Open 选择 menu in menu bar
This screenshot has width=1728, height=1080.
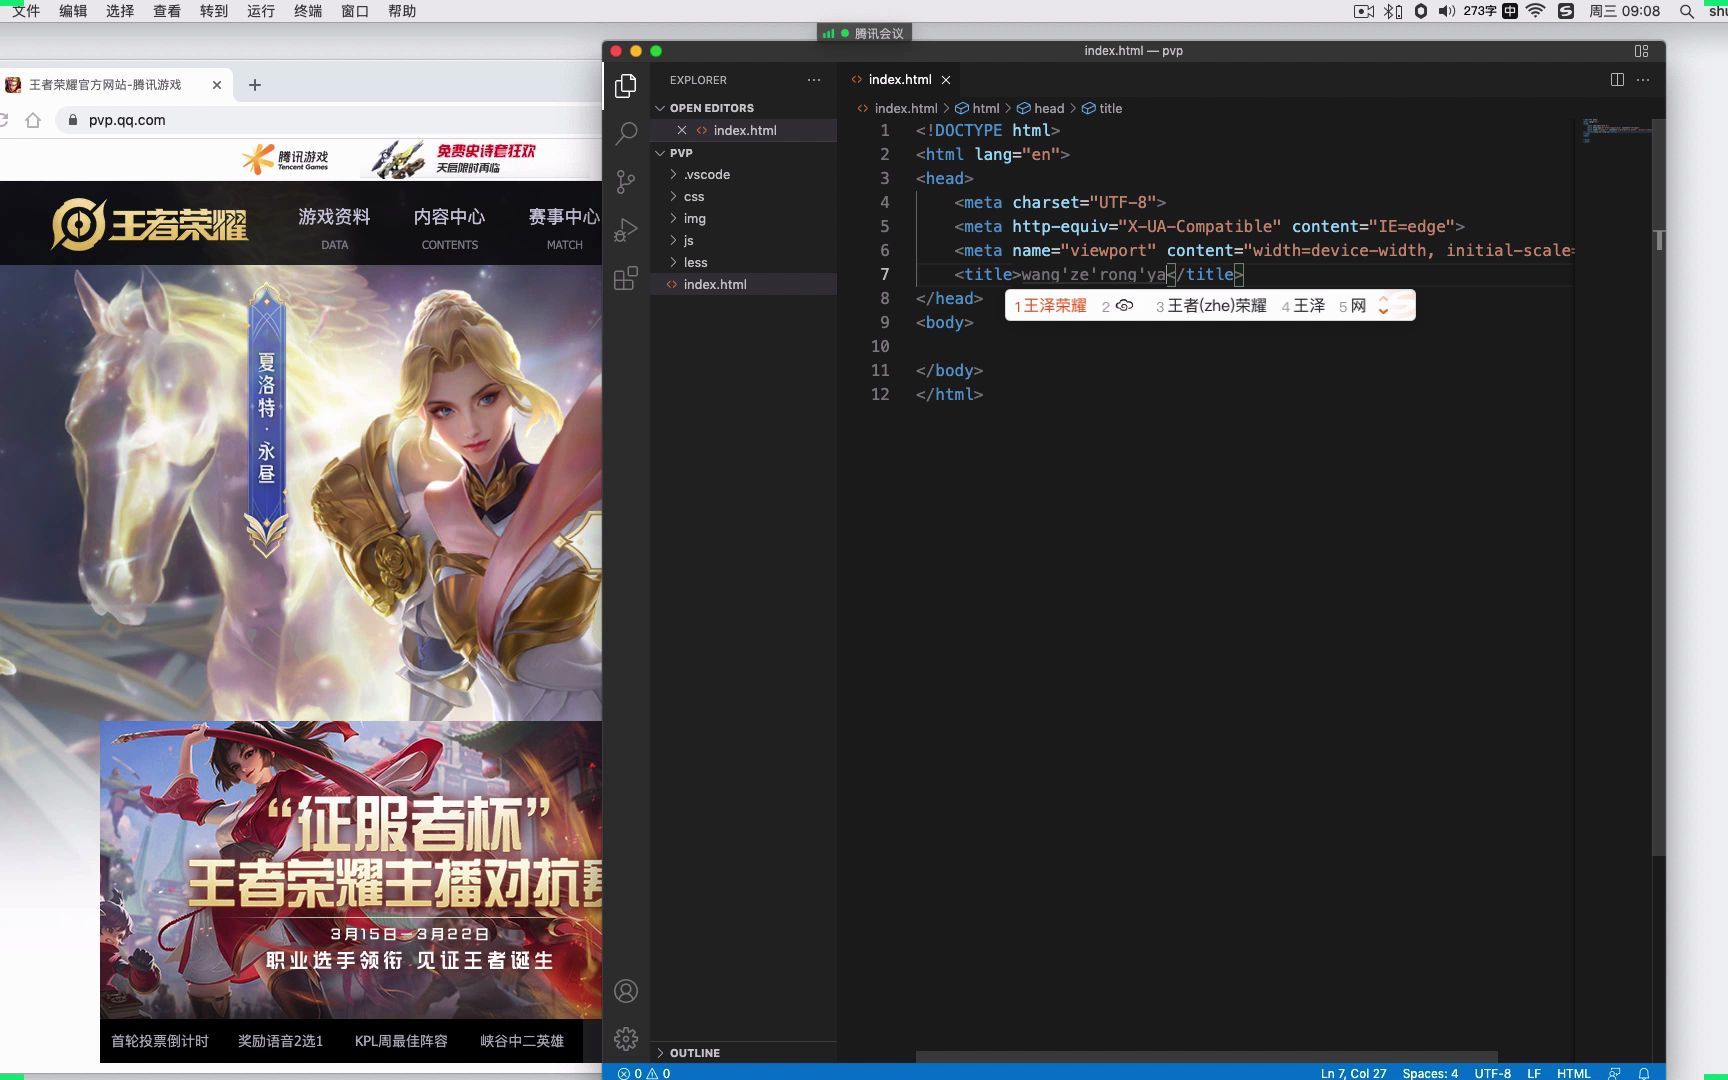tap(120, 11)
